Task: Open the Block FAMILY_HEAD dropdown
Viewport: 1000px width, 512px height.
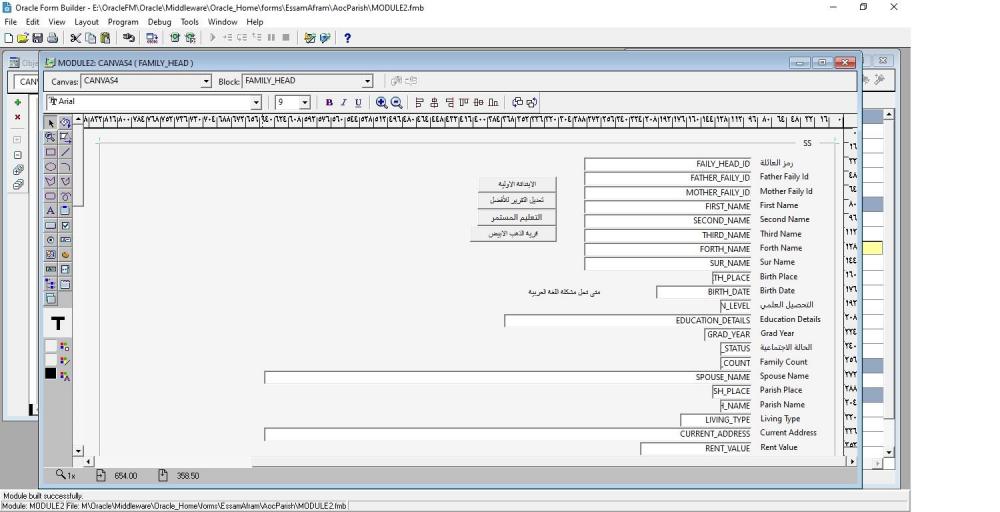Action: (x=367, y=81)
